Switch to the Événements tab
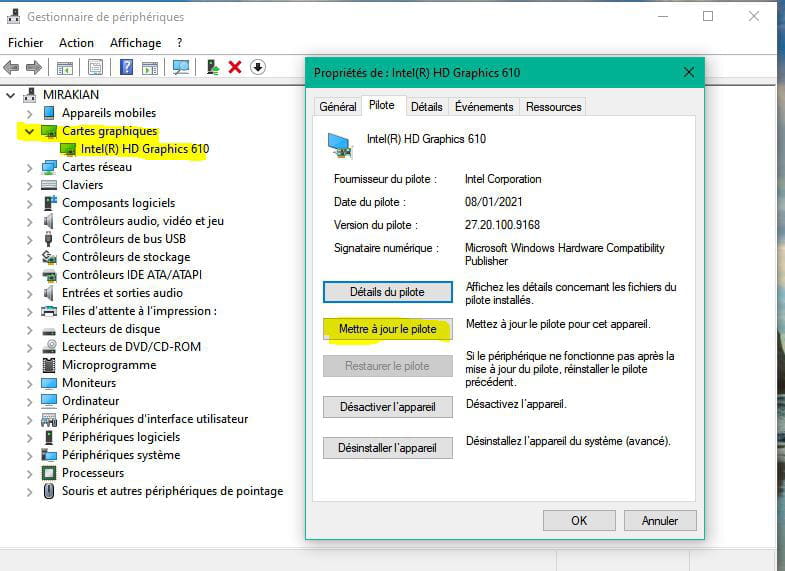Viewport: 785px width, 571px height. 484,107
